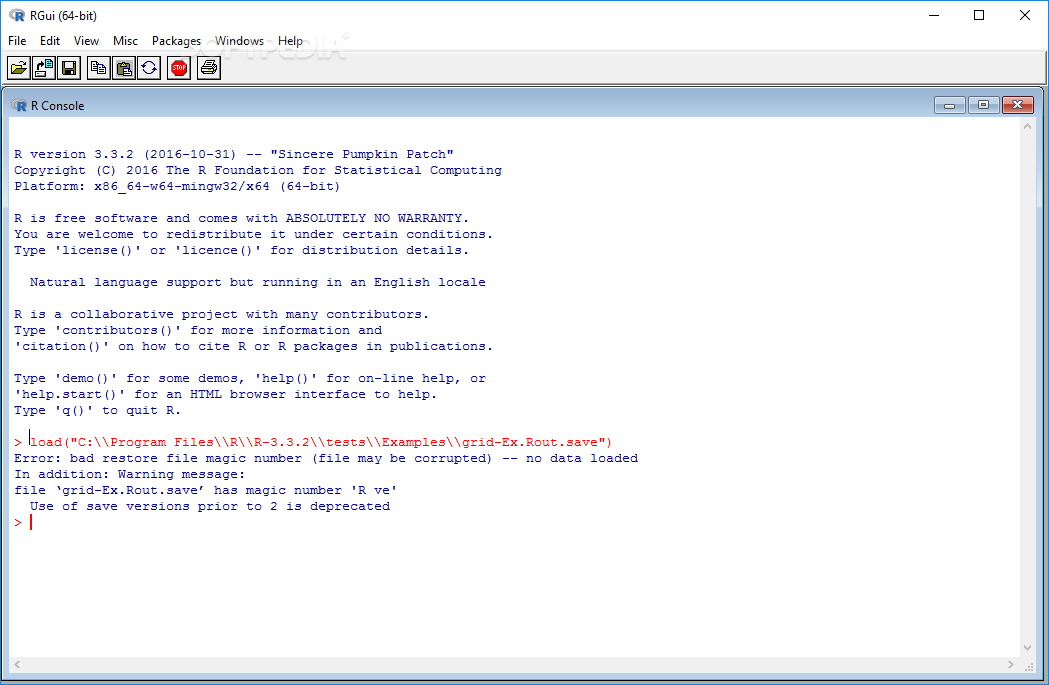Click the Paste clipboard toolbar icon
Viewport: 1049px width, 685px height.
(124, 68)
